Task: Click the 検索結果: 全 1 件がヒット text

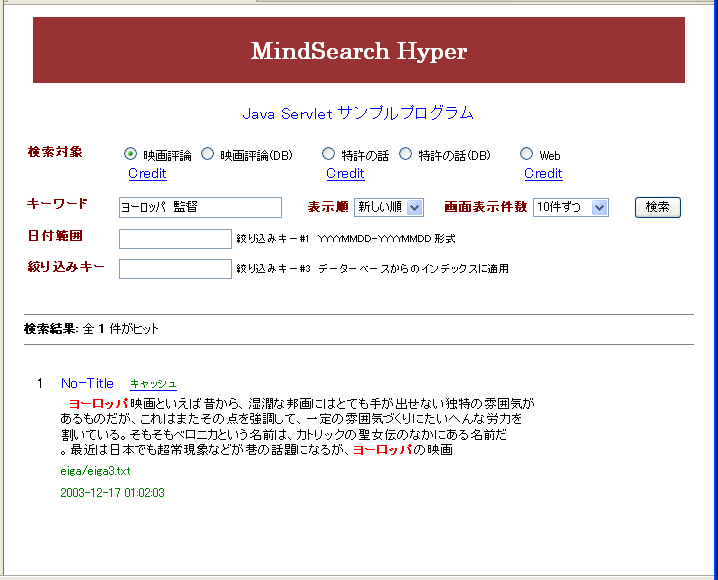Action: [x=91, y=329]
